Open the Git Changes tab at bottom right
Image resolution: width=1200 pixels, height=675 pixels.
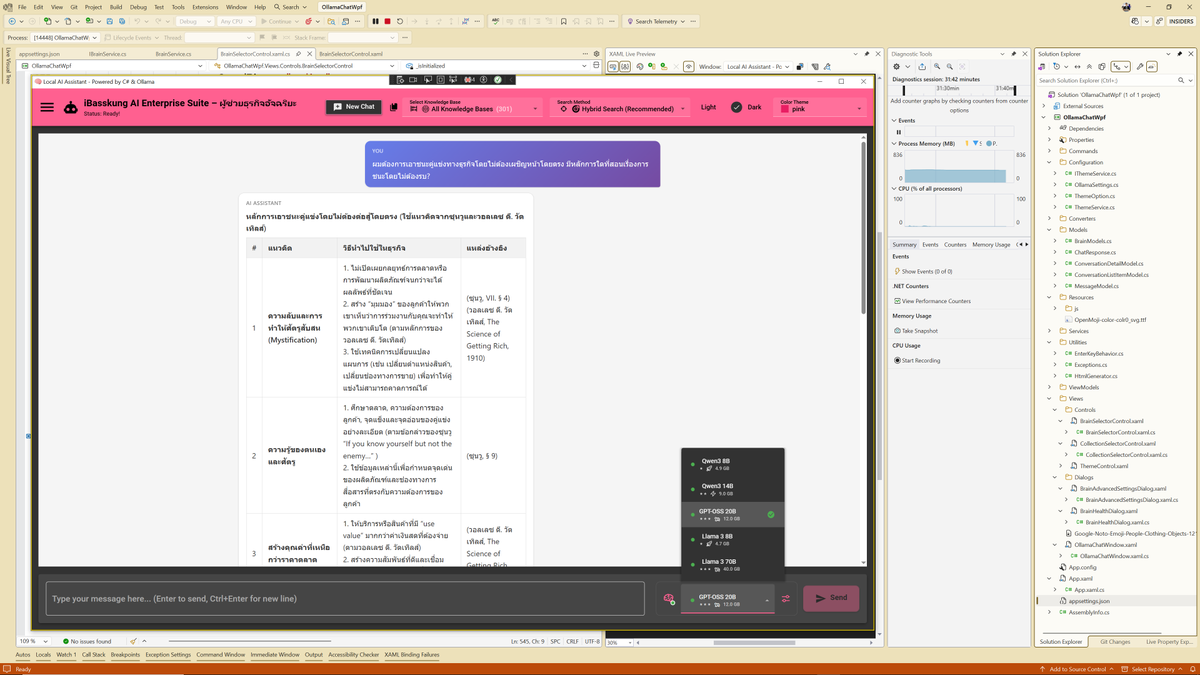(x=1115, y=642)
